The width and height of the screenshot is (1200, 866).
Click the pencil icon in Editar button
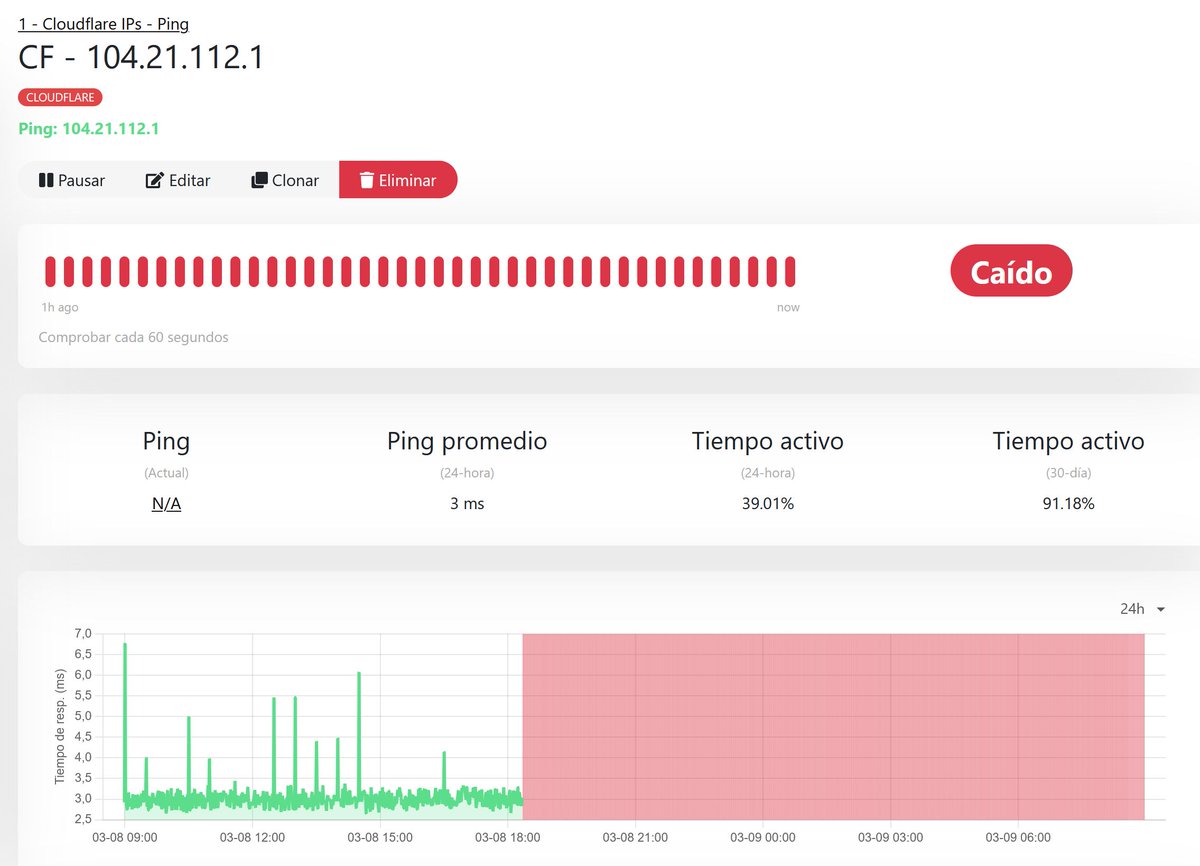click(x=154, y=180)
